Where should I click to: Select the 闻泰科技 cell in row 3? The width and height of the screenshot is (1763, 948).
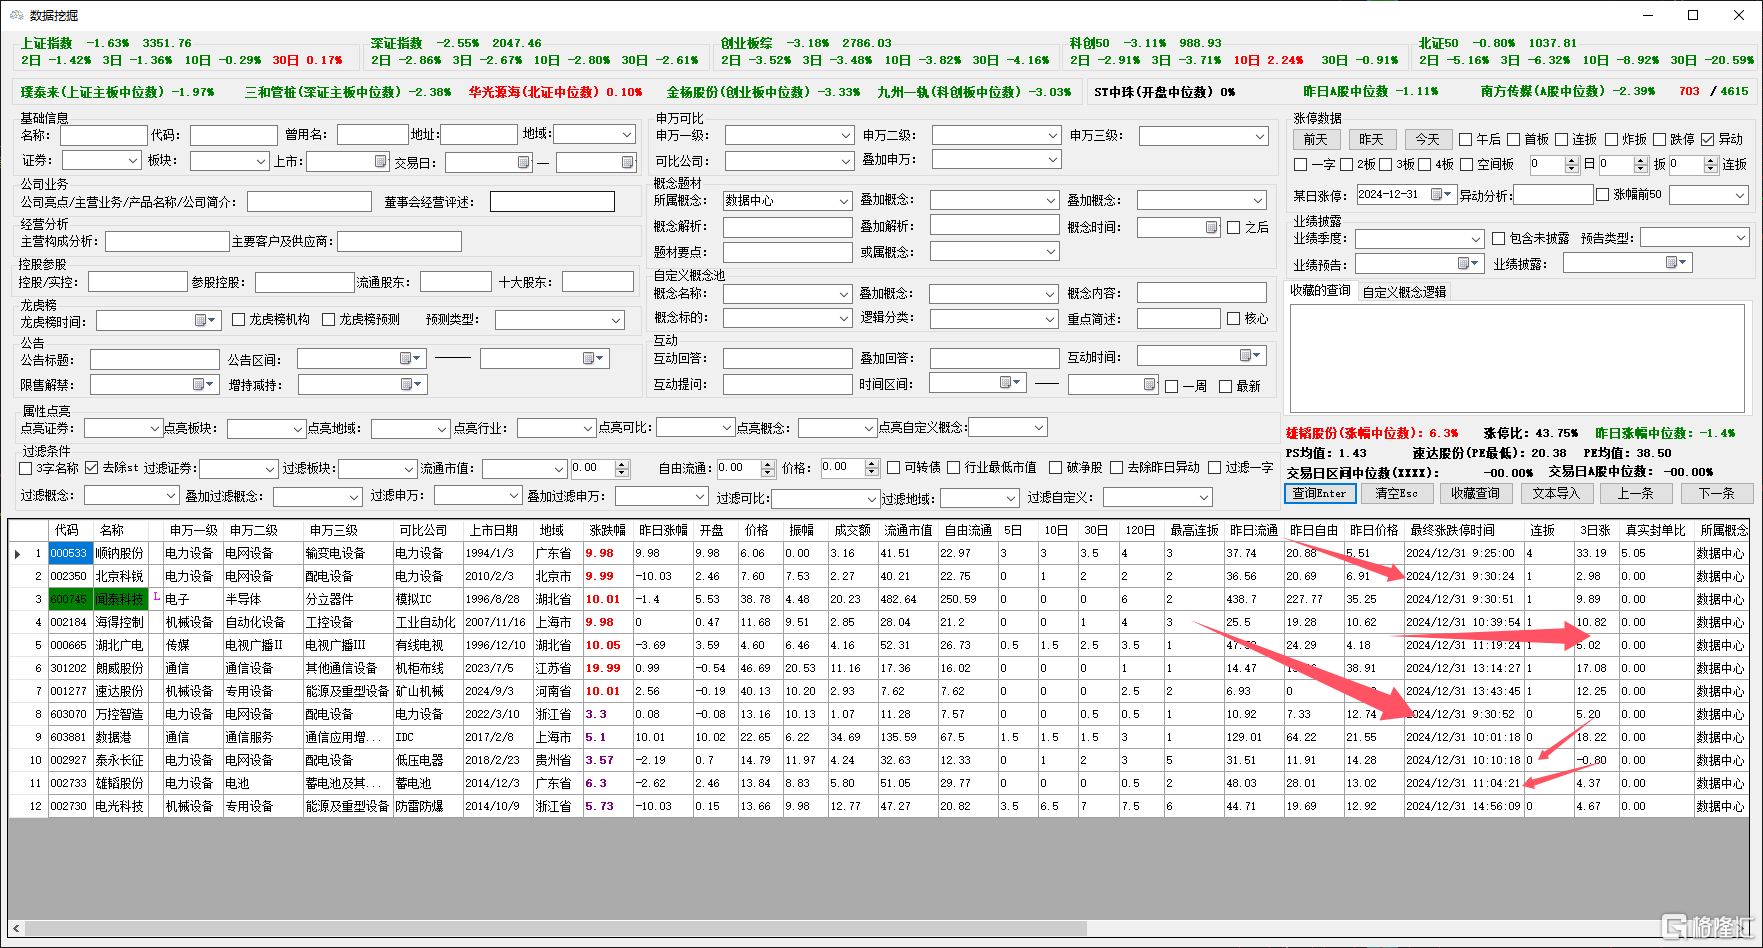120,599
